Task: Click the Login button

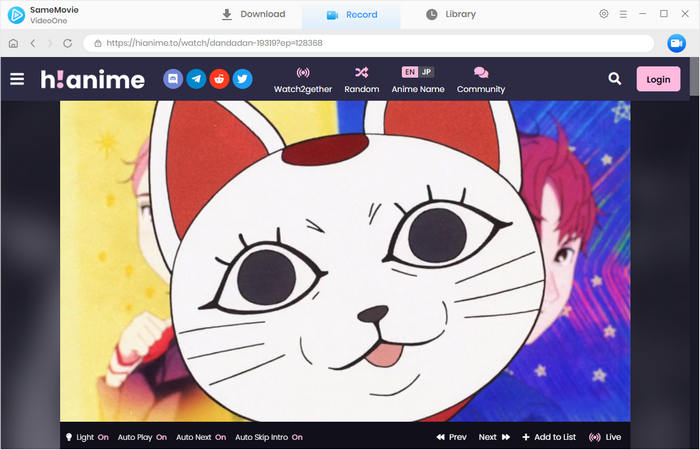Action: tap(658, 79)
